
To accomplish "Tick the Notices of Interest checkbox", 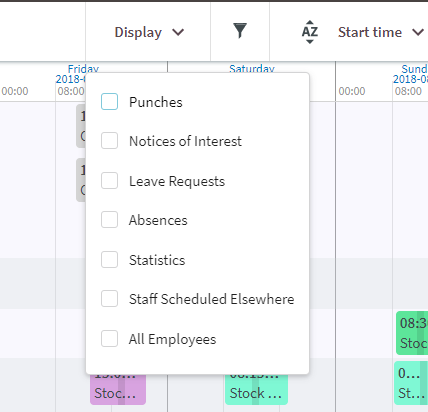I will [x=109, y=141].
